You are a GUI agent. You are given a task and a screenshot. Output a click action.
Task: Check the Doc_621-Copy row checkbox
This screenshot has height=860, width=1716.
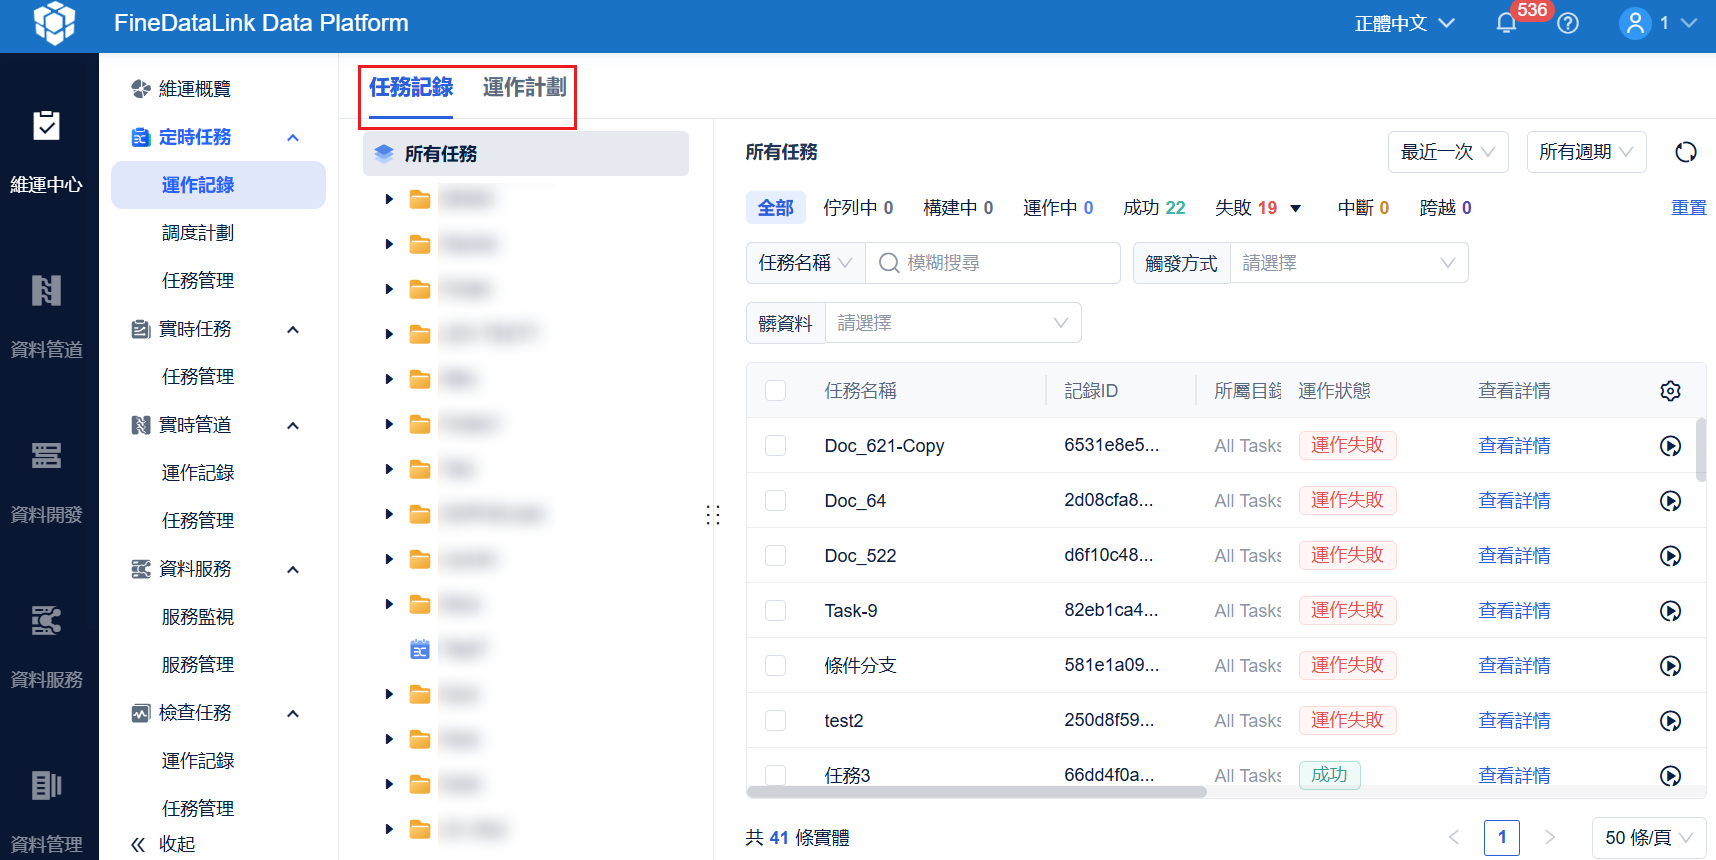[775, 445]
